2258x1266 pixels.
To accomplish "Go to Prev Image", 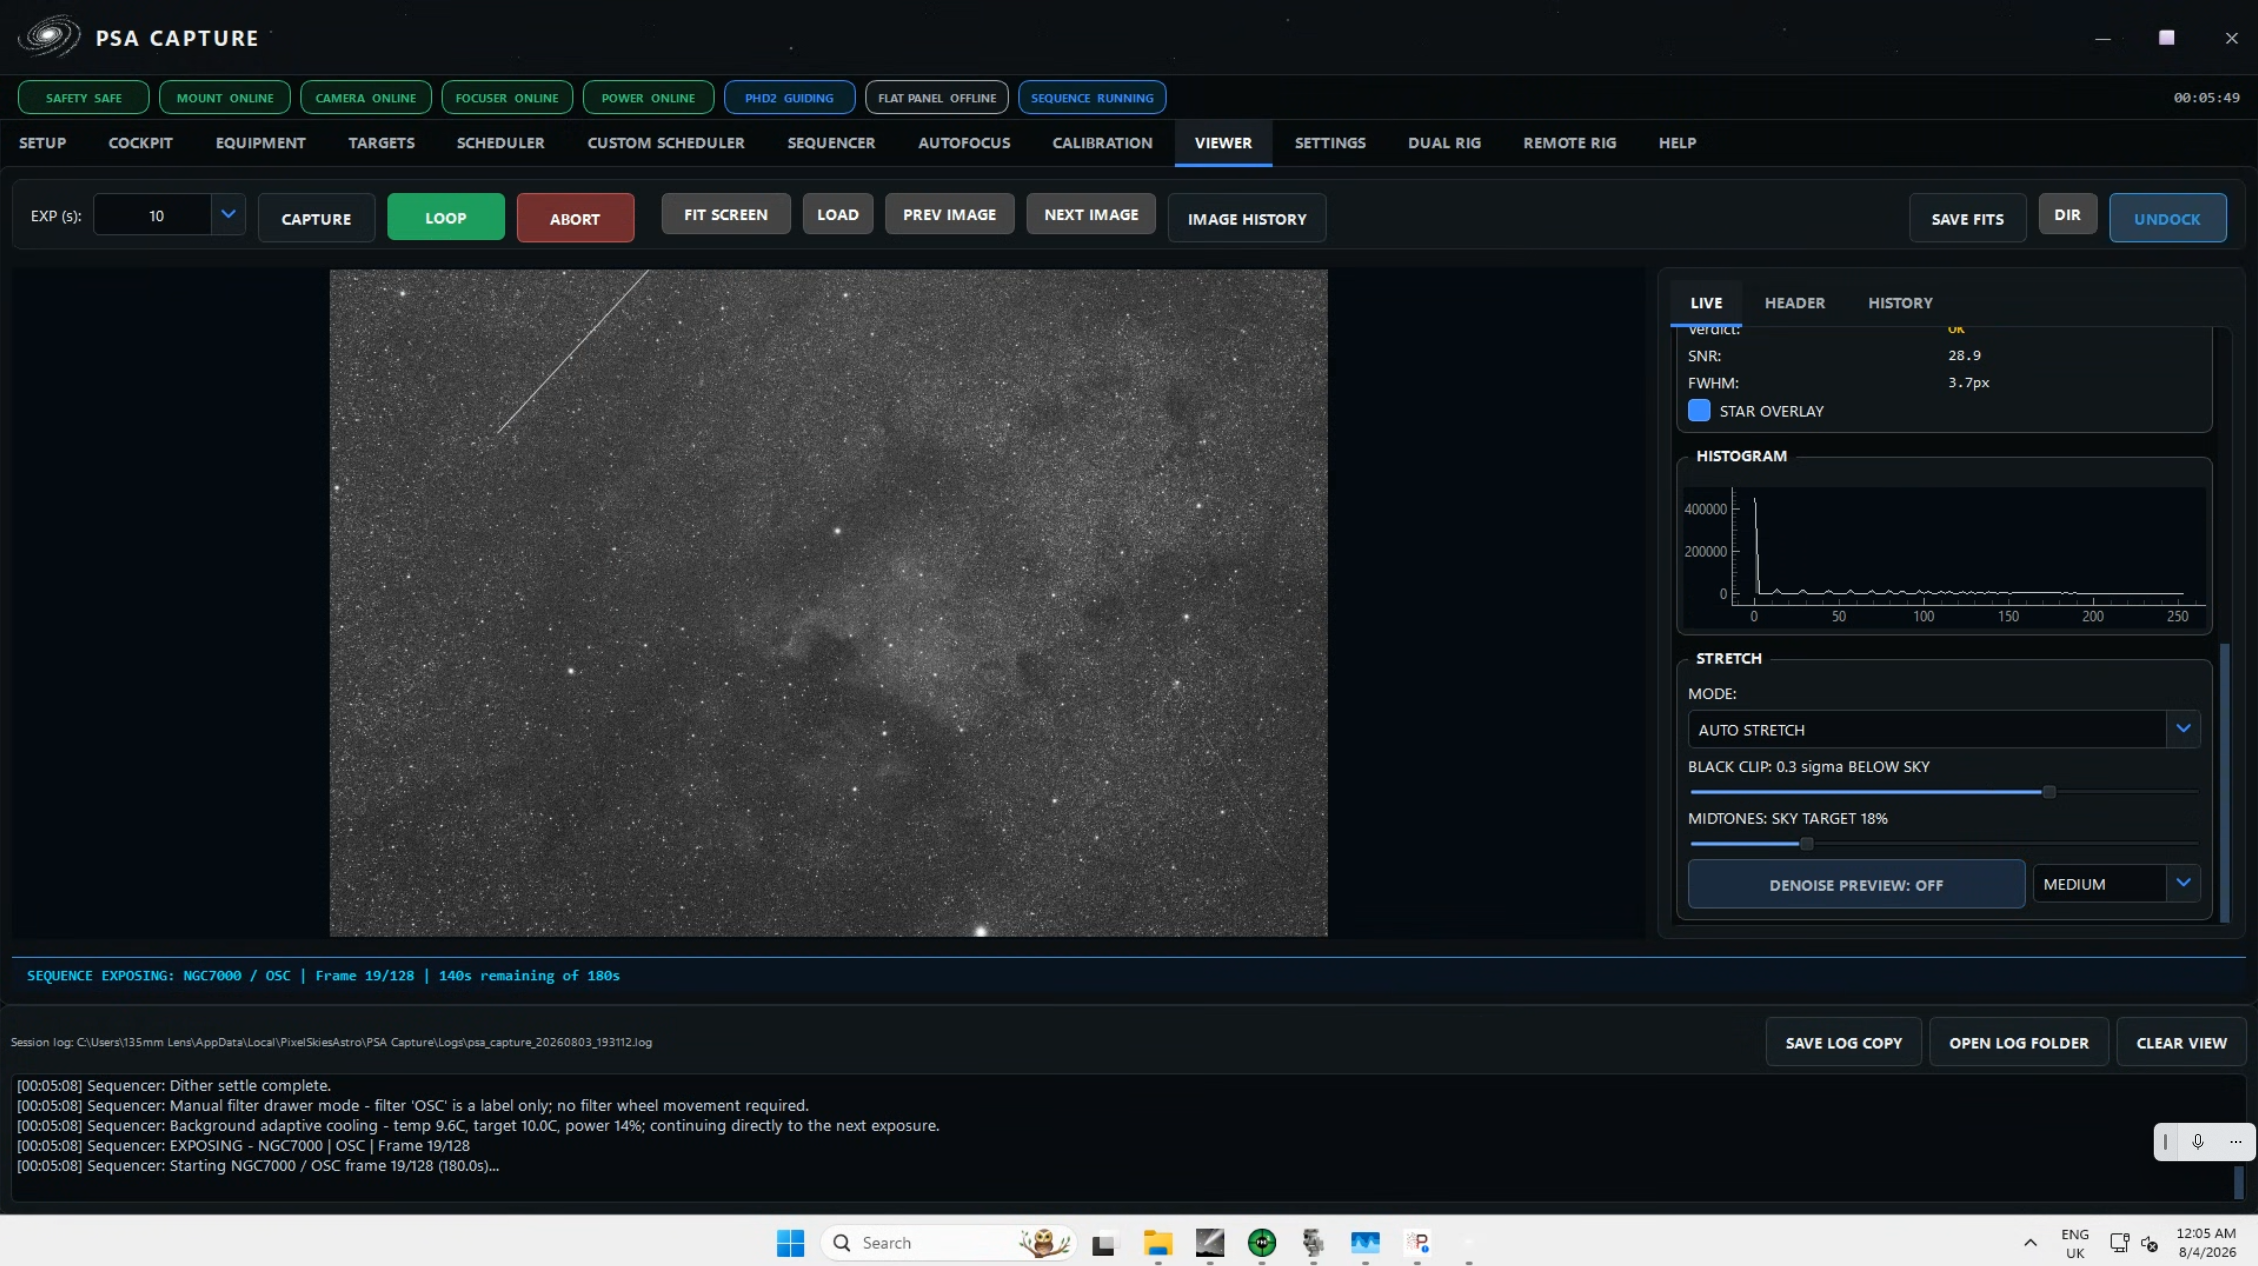I will click(949, 214).
